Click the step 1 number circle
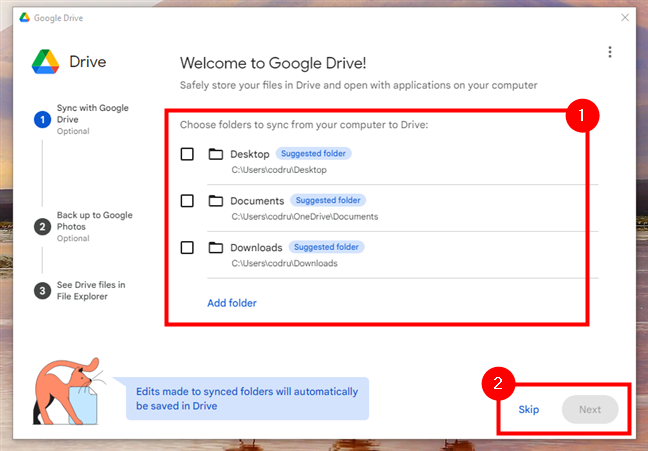Viewport: 648px width, 451px height. 42,119
